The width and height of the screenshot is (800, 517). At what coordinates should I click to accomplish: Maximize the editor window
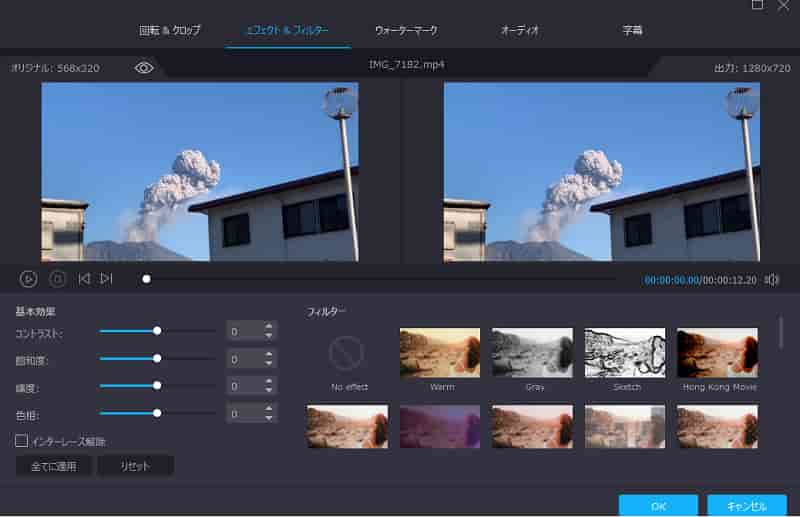[x=757, y=6]
